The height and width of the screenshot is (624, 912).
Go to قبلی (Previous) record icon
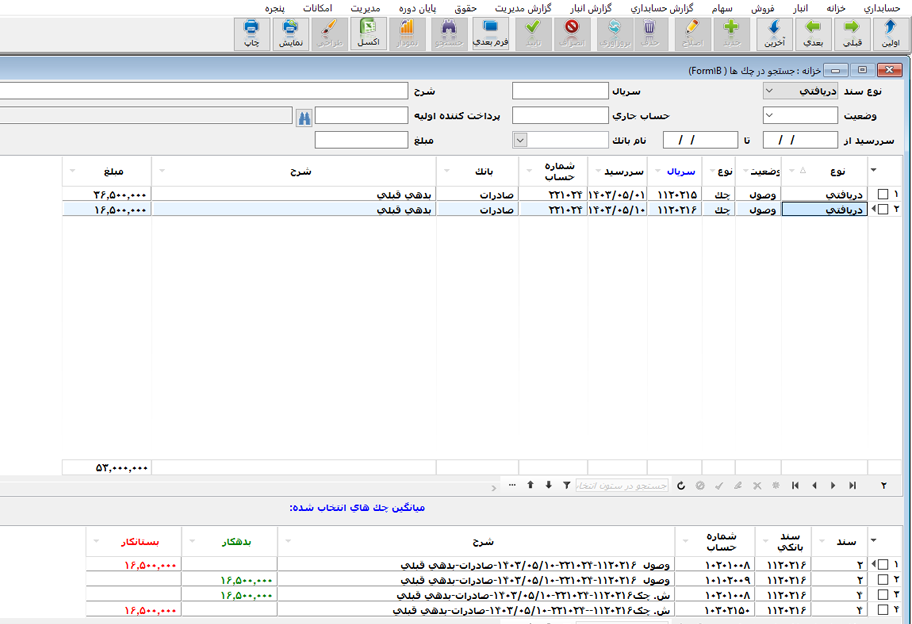[x=852, y=34]
